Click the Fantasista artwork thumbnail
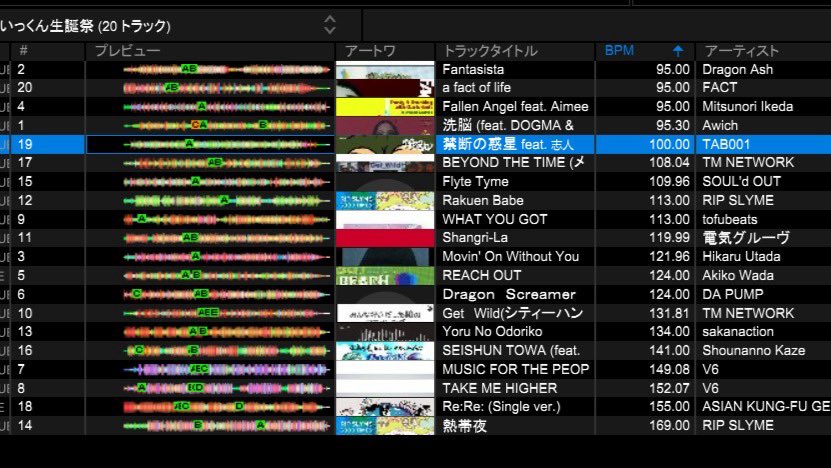This screenshot has width=831, height=468. click(x=385, y=69)
